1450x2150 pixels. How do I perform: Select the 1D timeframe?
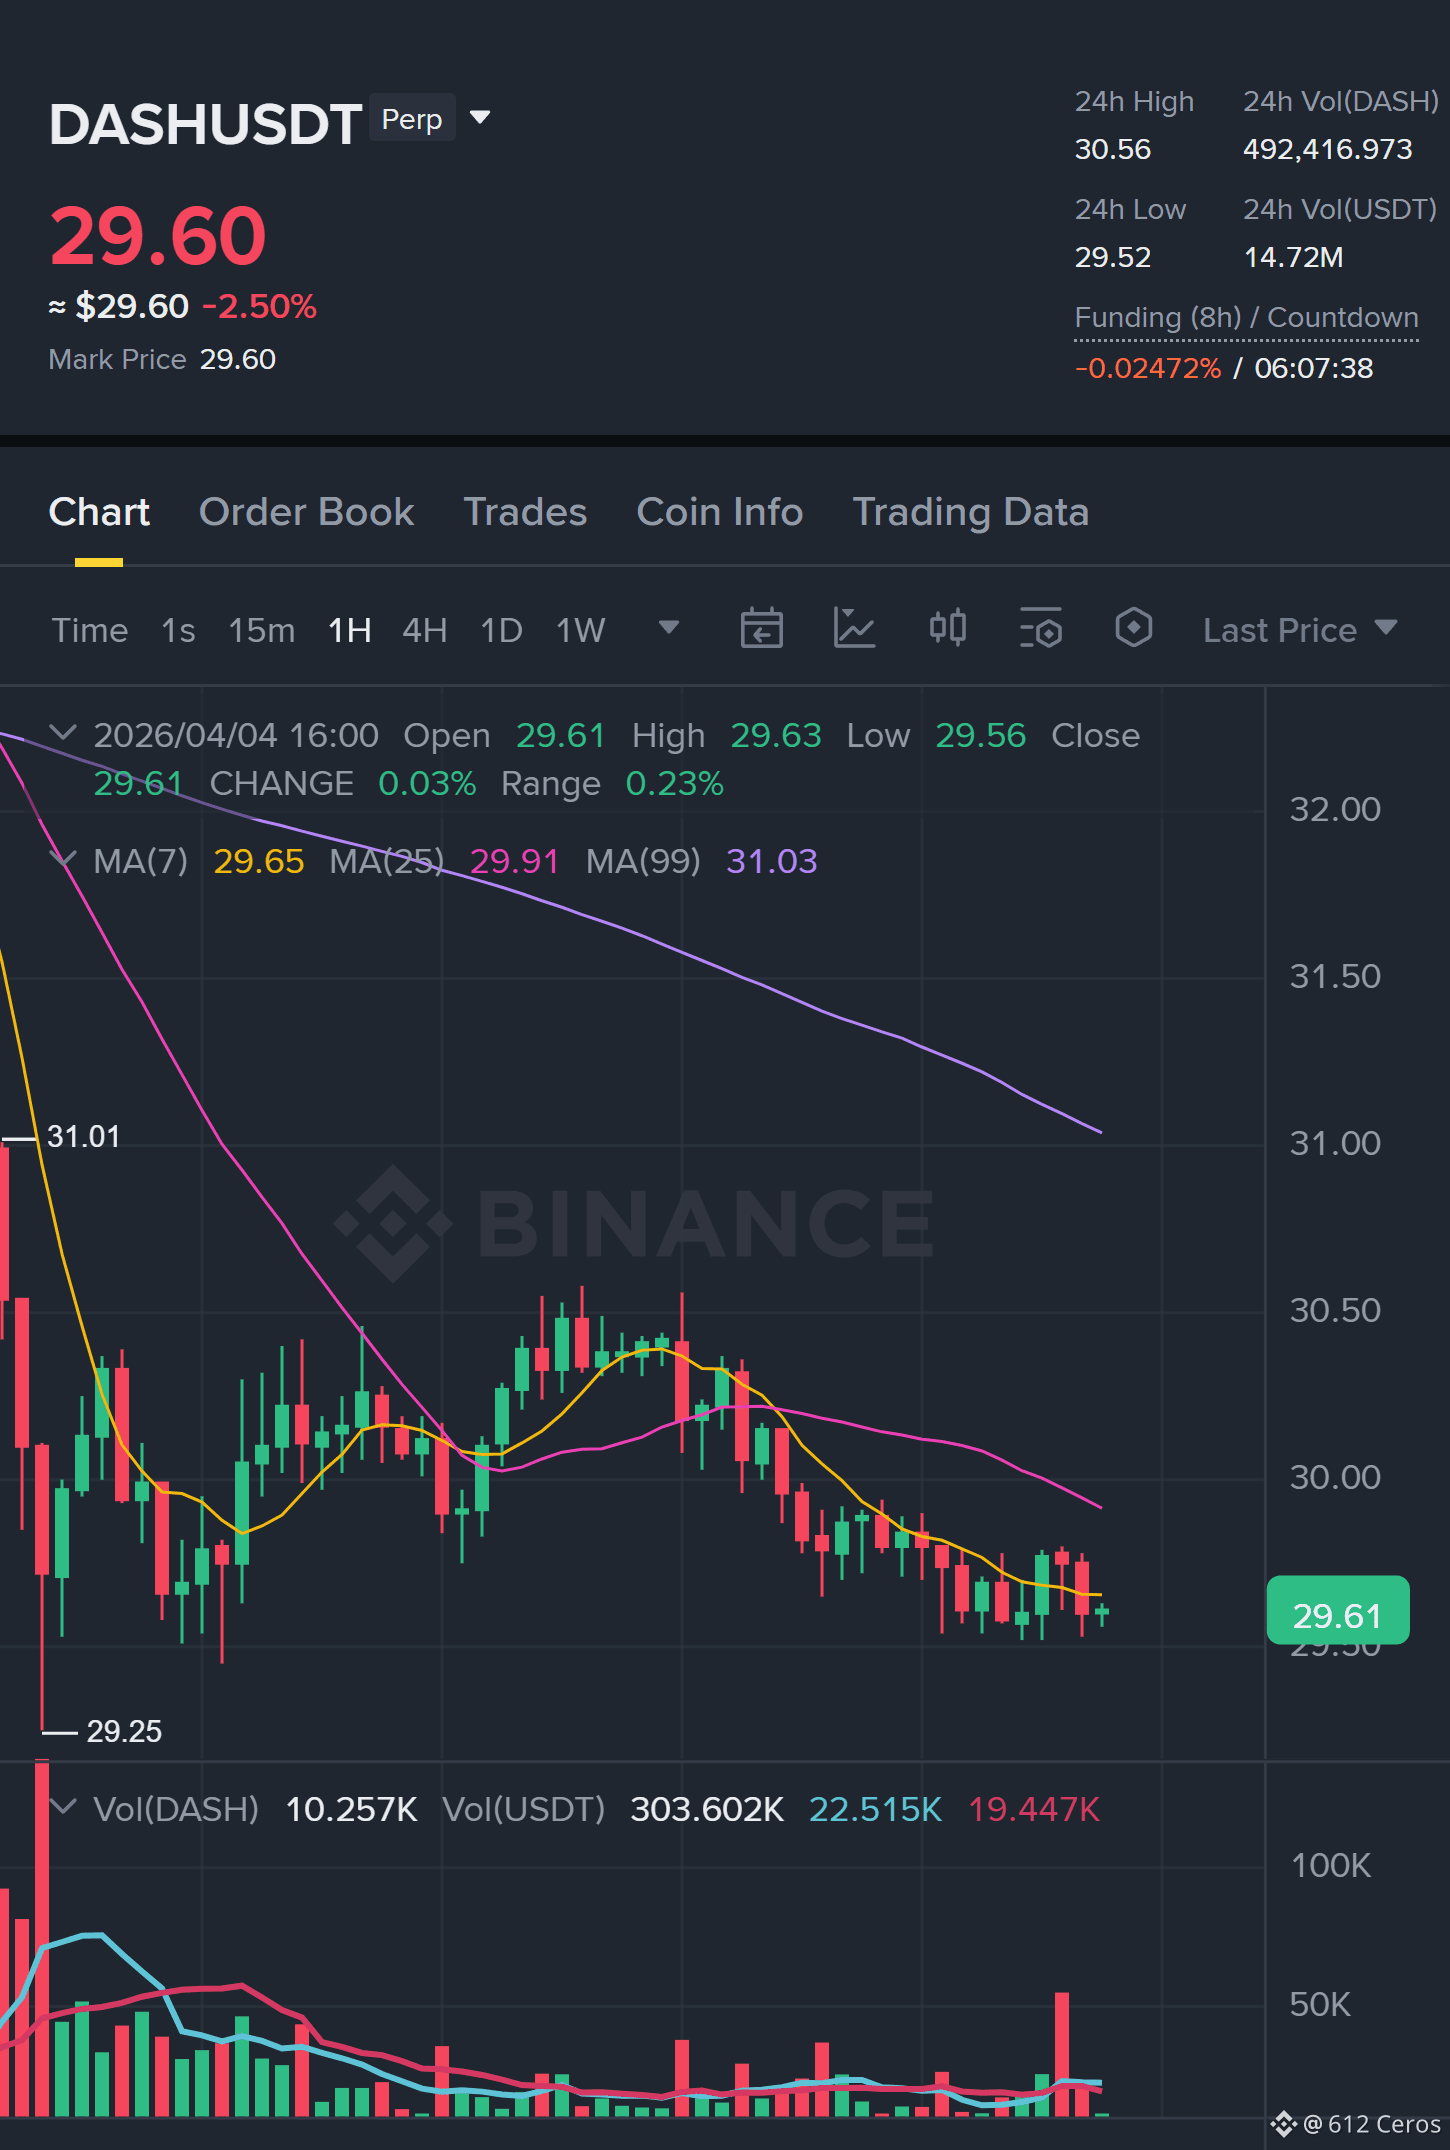pyautogui.click(x=502, y=630)
